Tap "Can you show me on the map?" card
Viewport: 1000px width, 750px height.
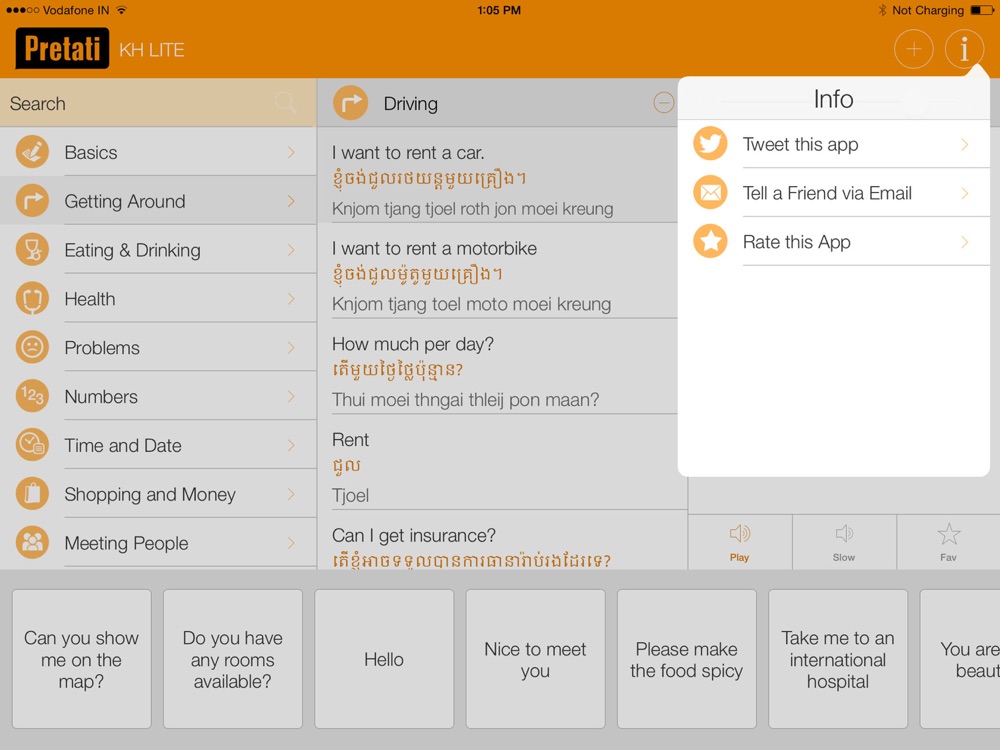pyautogui.click(x=82, y=659)
